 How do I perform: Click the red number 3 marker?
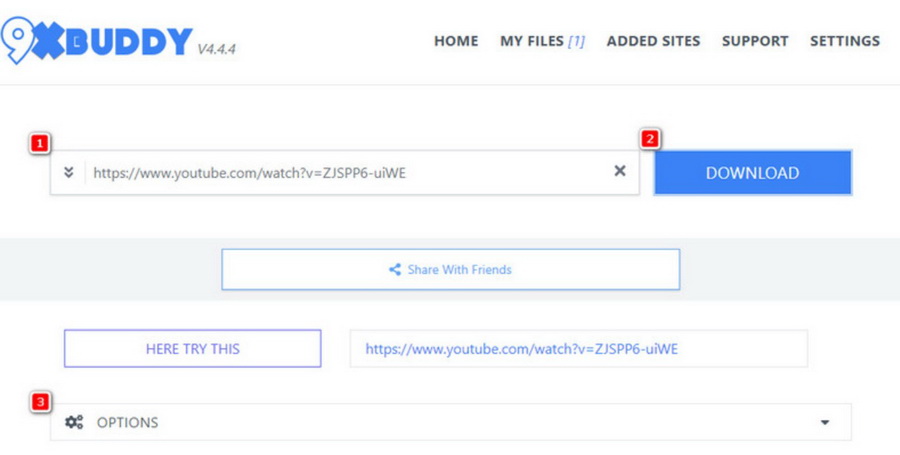coord(40,402)
